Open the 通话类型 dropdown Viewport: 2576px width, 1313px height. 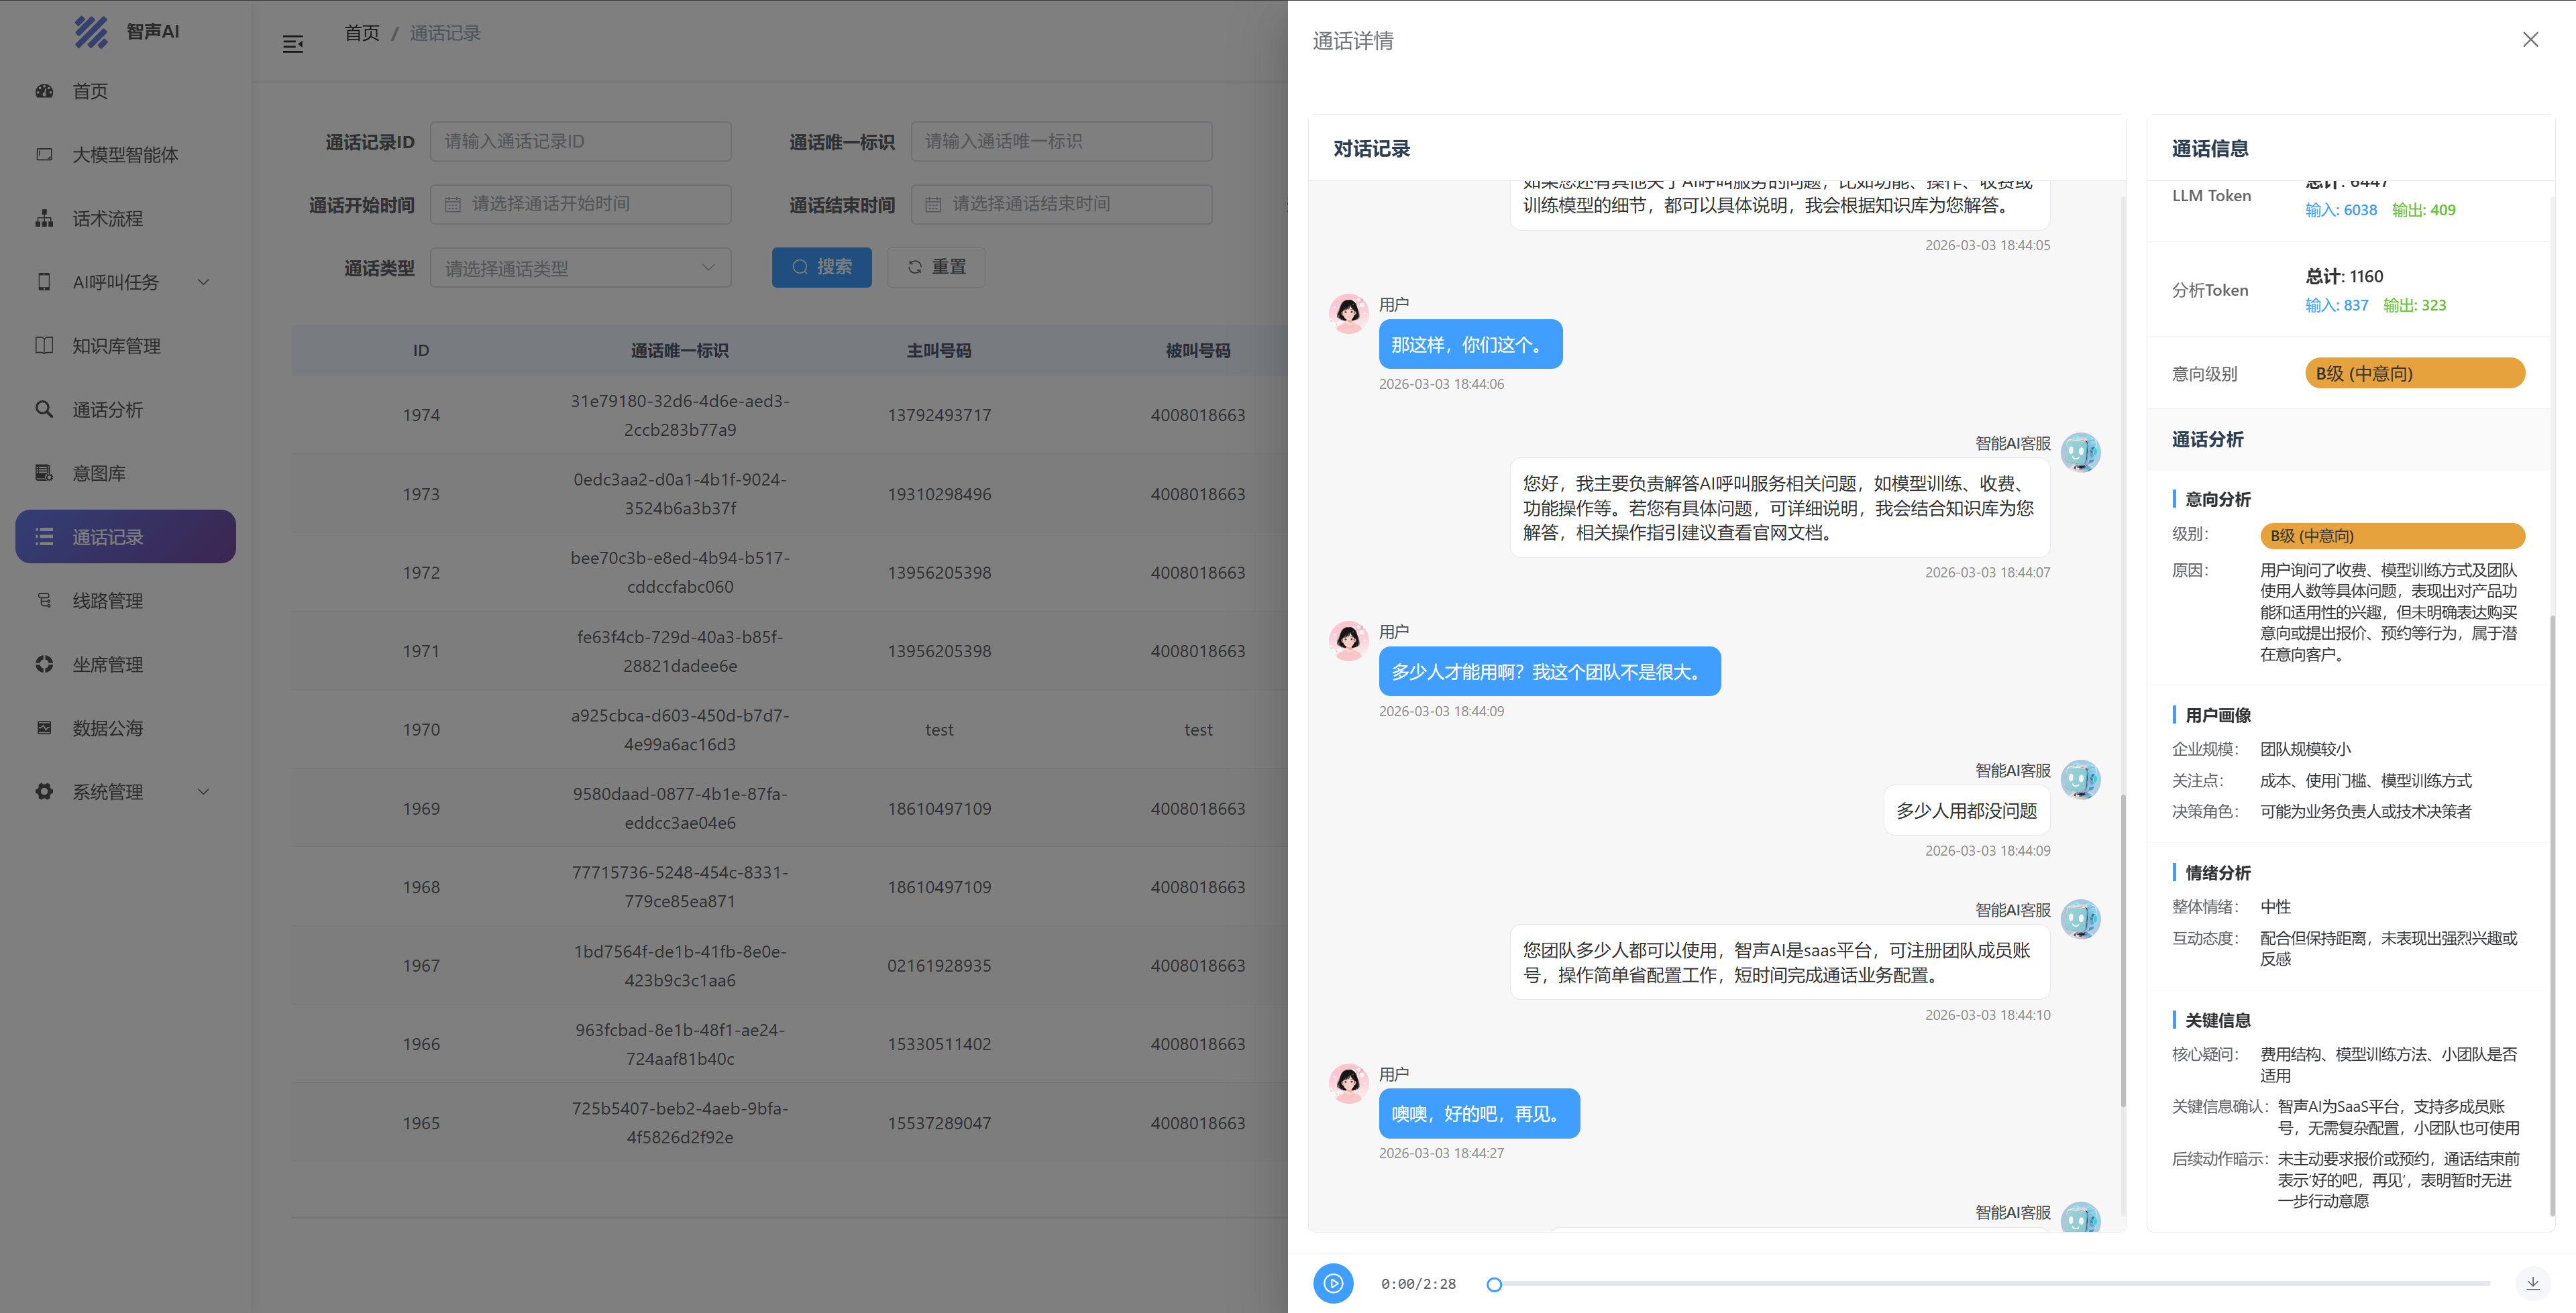point(580,268)
